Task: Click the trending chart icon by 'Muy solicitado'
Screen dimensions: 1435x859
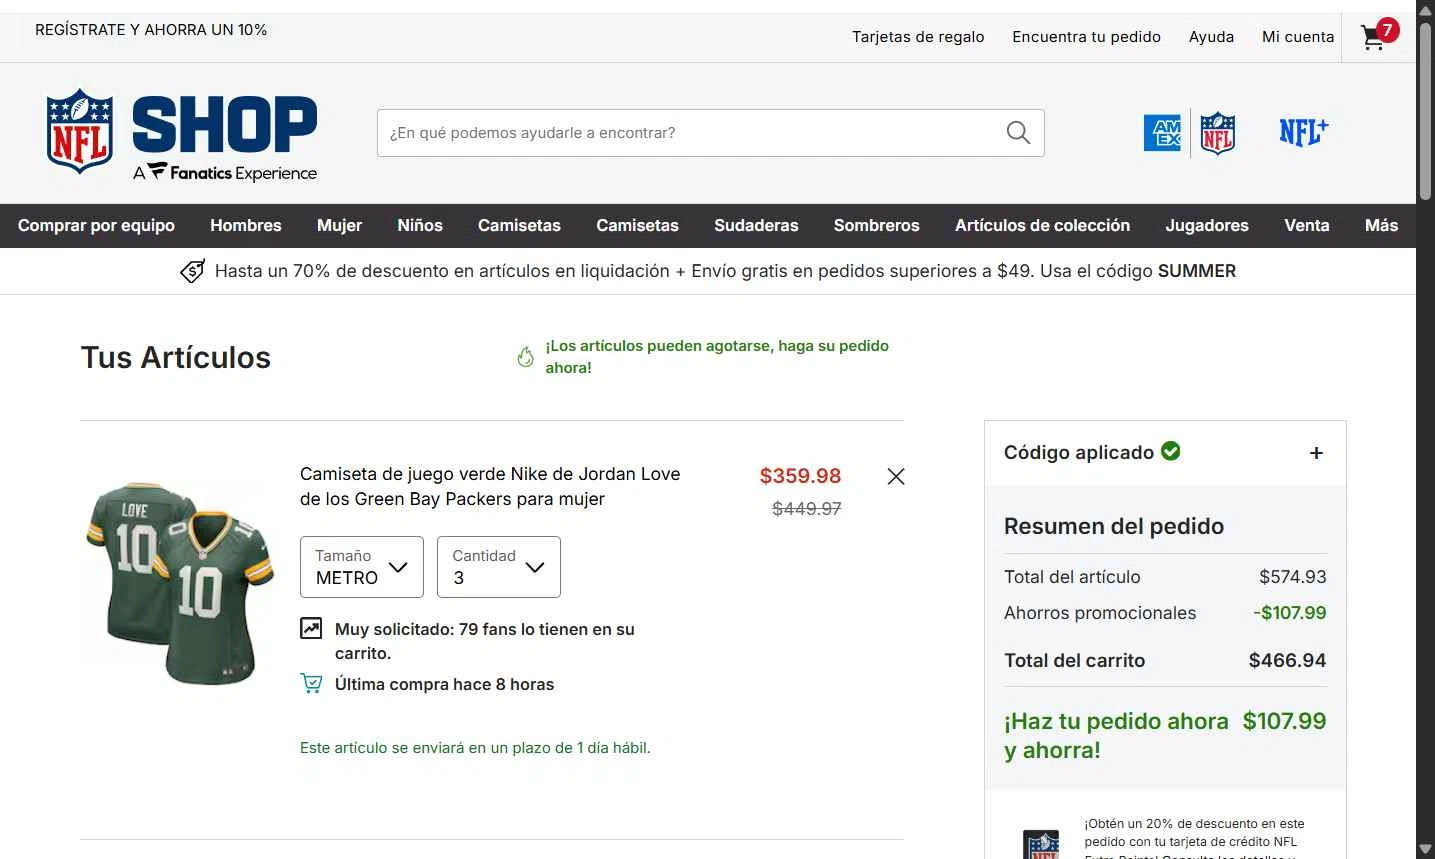Action: [x=311, y=629]
